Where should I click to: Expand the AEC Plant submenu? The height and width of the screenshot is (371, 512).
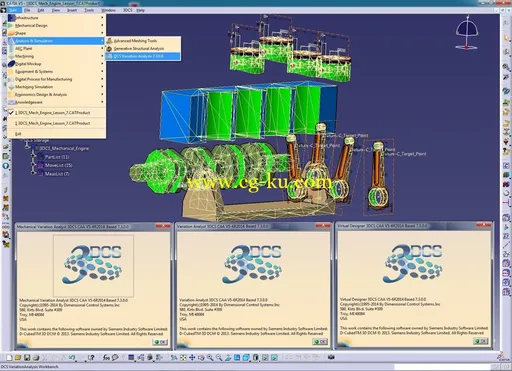tap(56, 48)
